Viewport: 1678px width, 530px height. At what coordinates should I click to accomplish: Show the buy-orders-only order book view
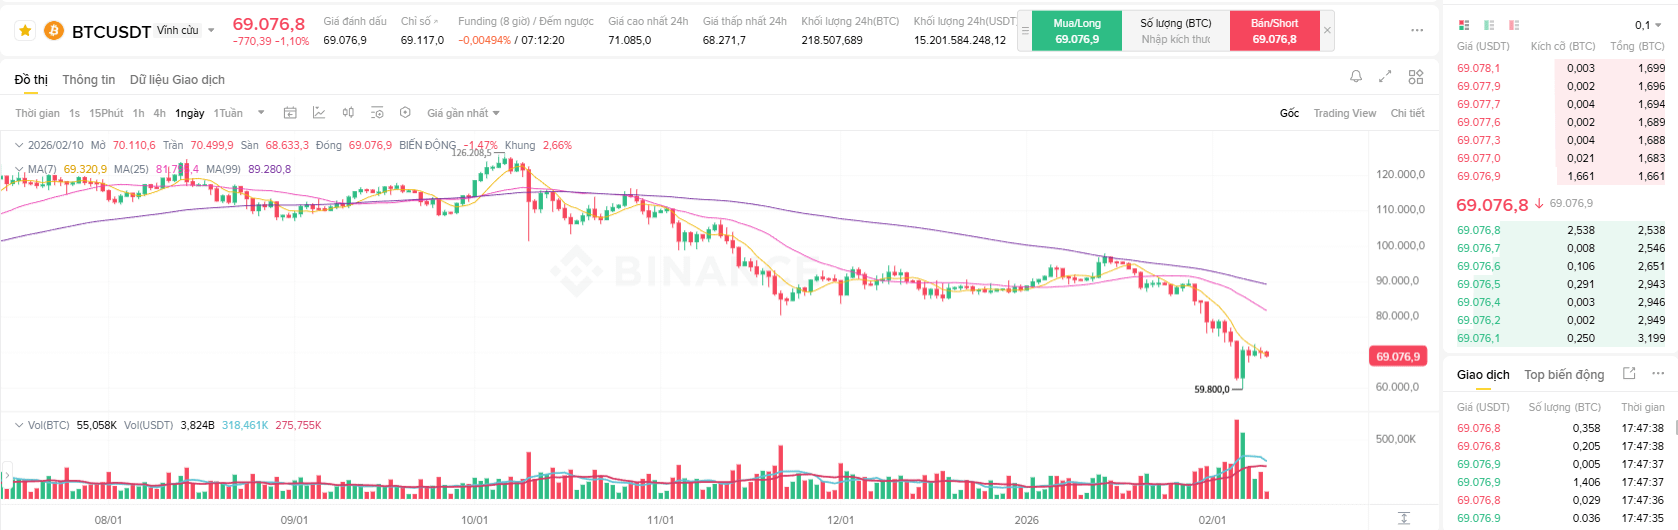(x=1490, y=25)
